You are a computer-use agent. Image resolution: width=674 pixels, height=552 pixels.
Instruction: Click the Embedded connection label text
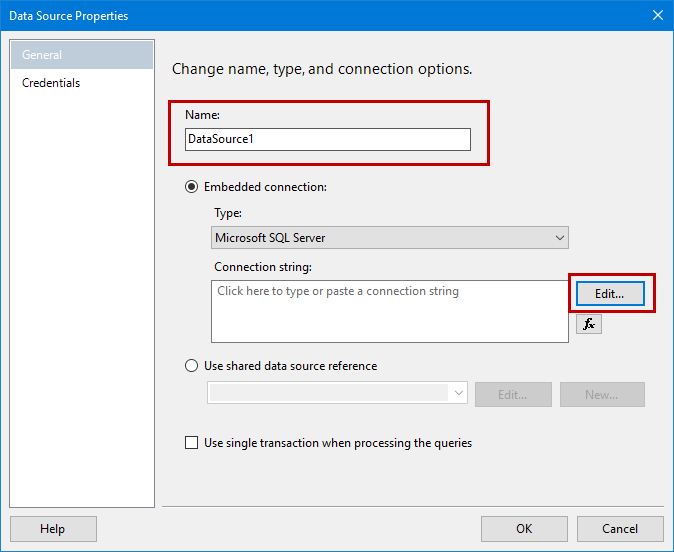point(266,187)
